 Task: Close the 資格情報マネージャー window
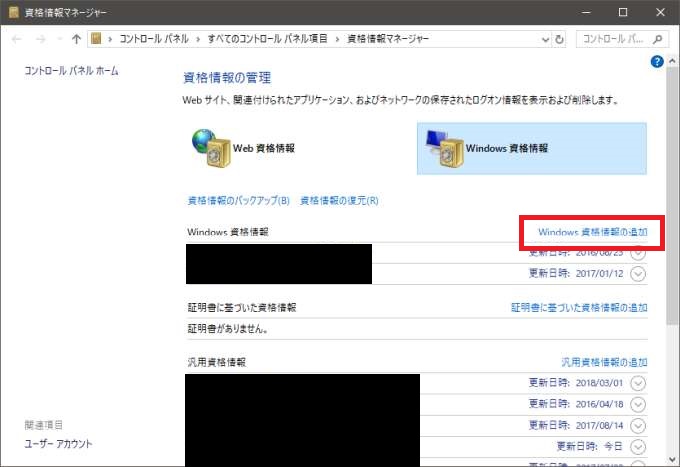point(660,12)
